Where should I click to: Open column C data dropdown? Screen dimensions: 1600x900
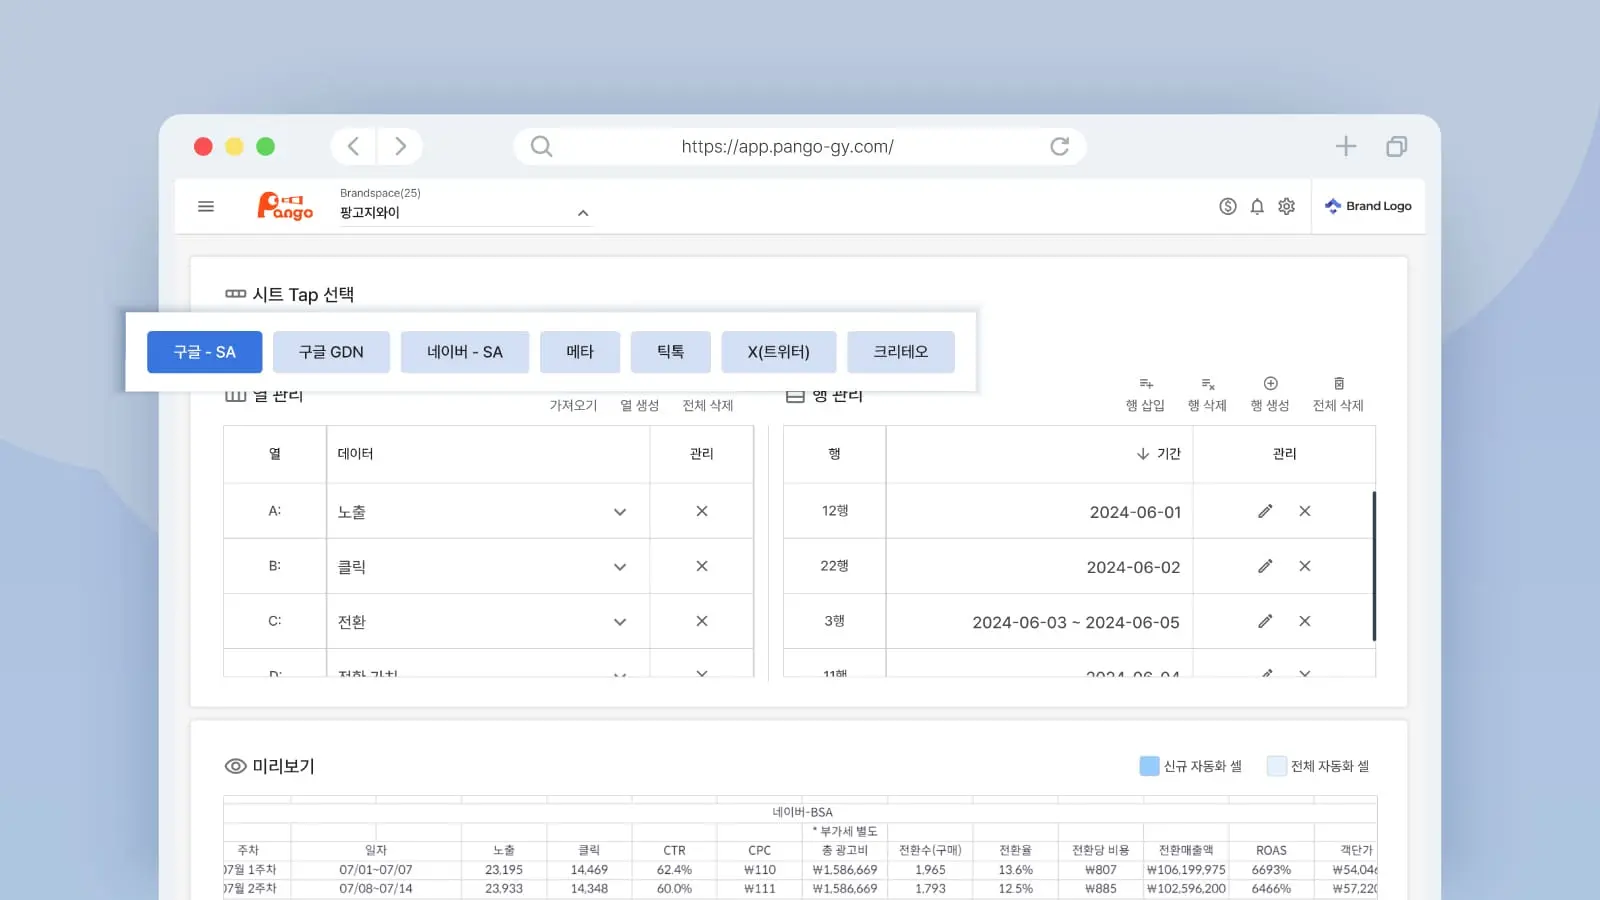tap(619, 622)
